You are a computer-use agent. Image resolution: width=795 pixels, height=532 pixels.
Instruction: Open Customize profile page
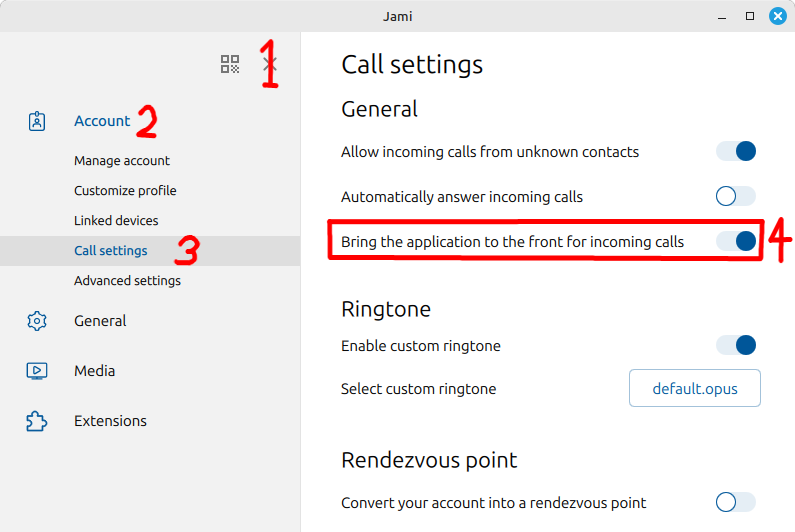point(125,191)
